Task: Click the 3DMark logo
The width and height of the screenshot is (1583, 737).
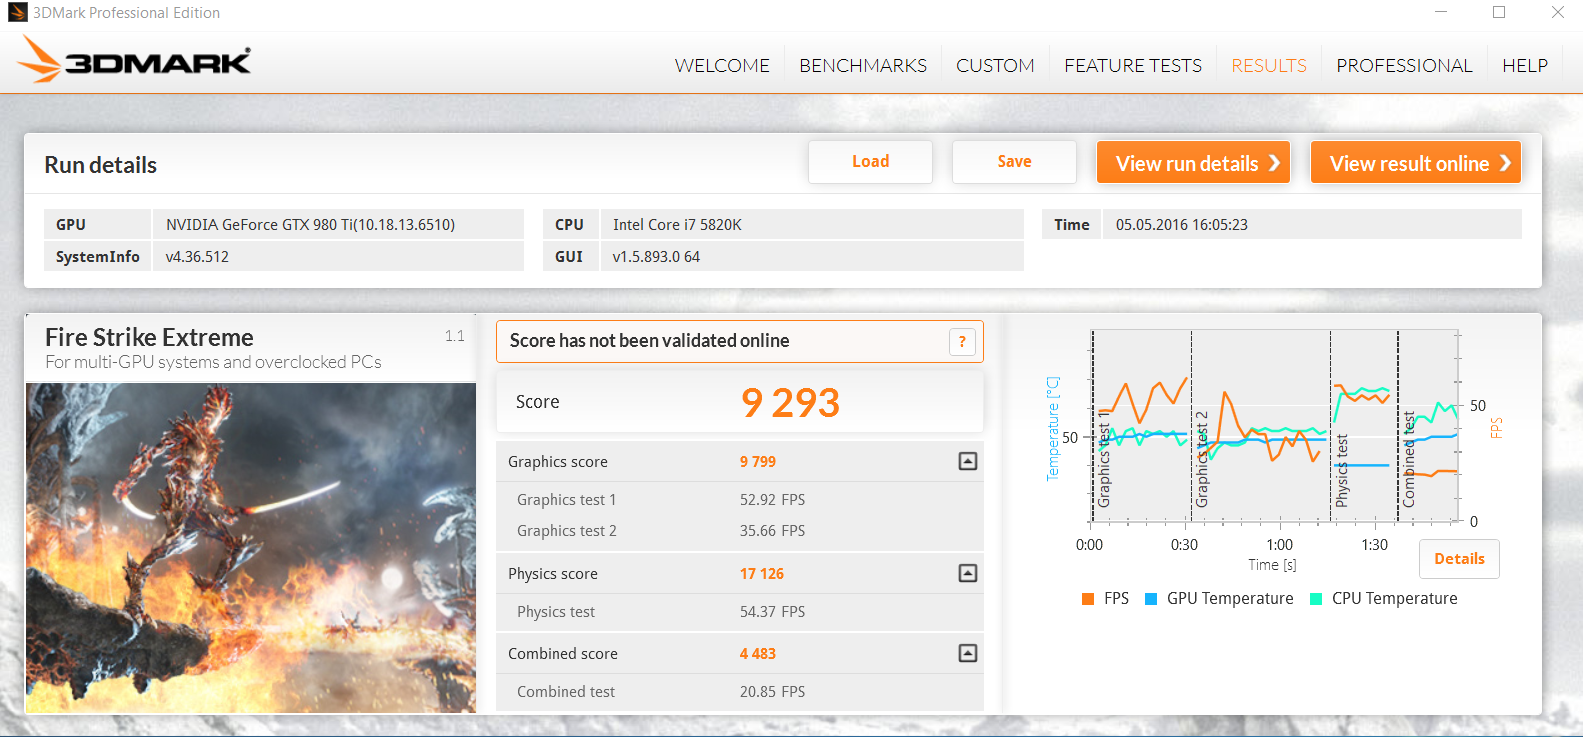Action: [134, 60]
